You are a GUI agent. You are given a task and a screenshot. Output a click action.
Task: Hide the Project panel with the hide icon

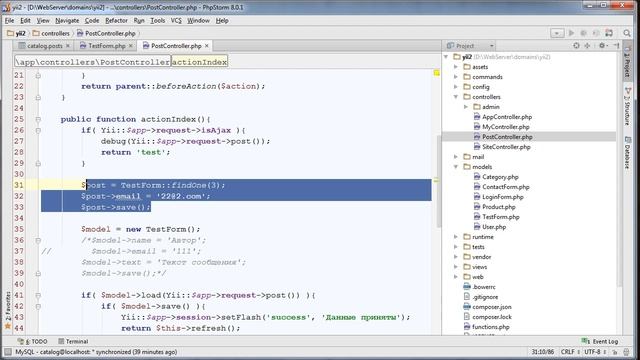(616, 46)
